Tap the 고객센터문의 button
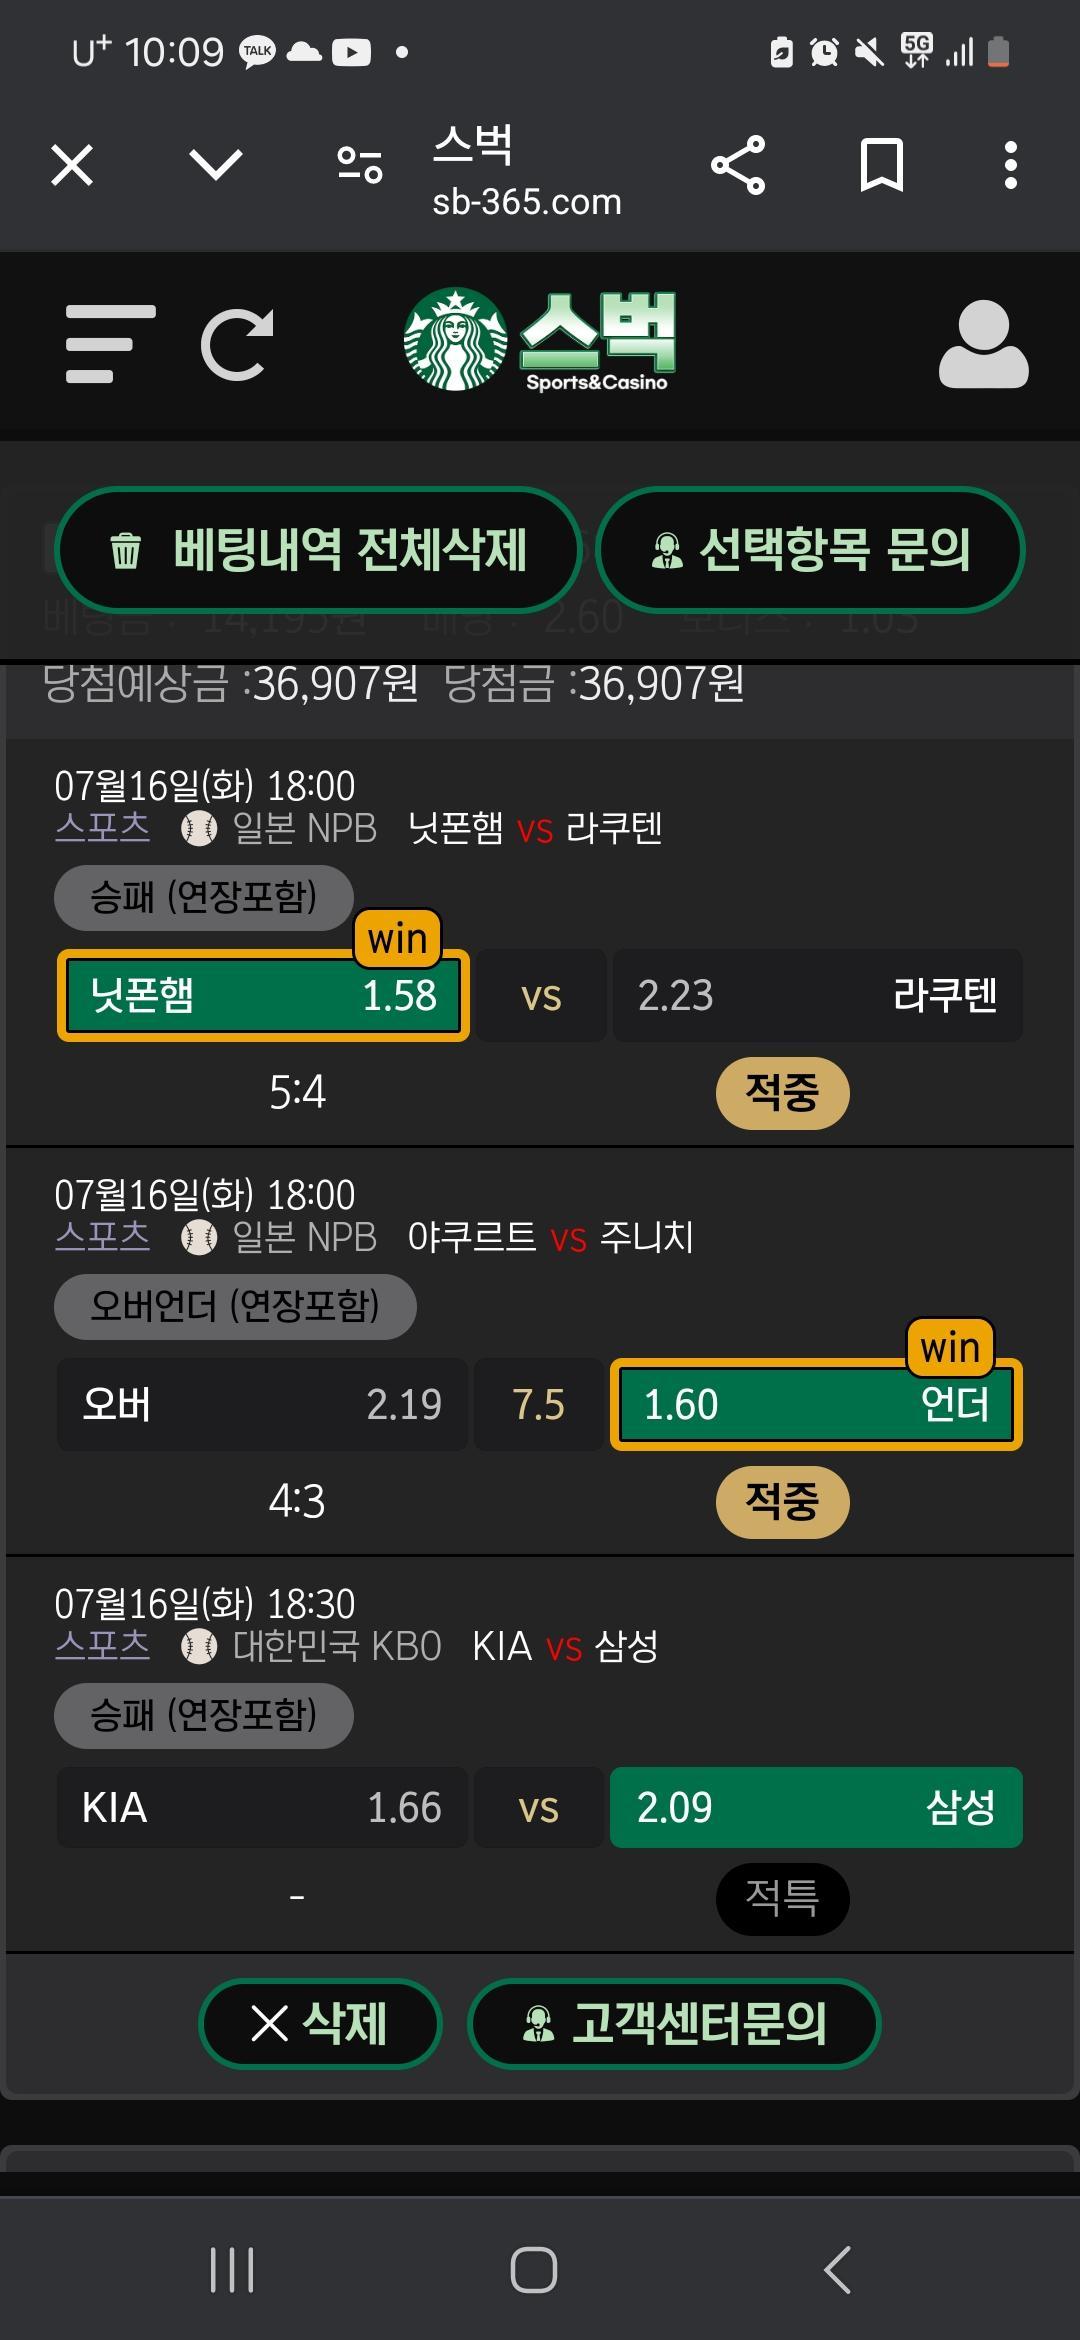The image size is (1080, 2340). point(674,2024)
